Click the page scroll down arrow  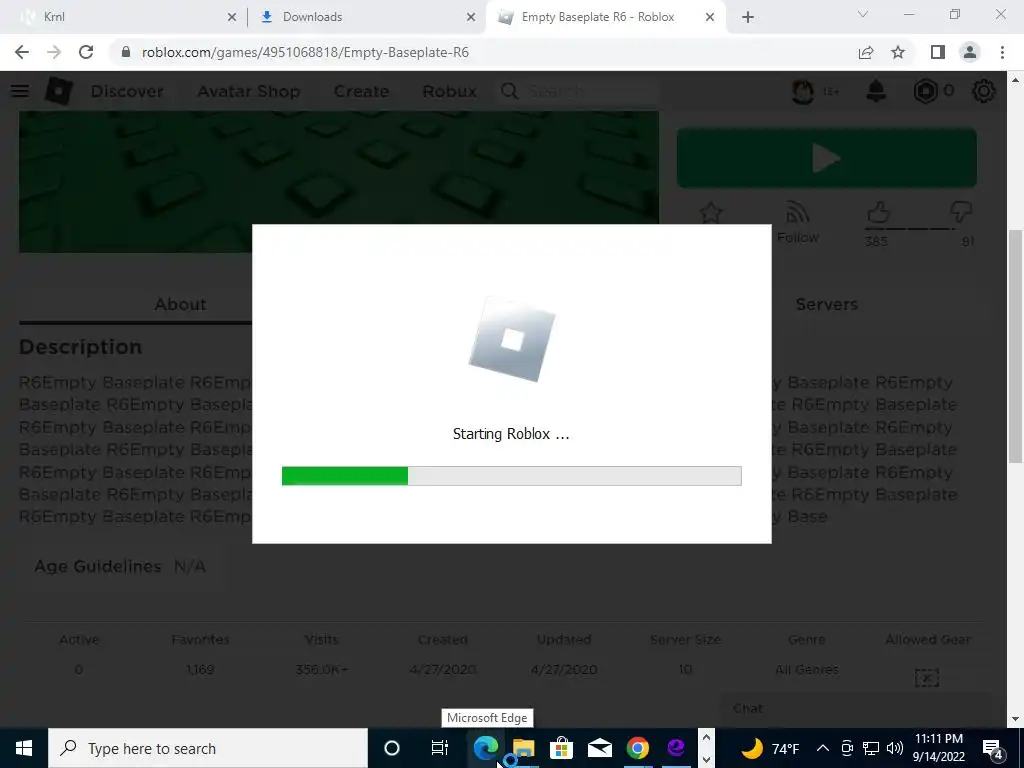1015,719
